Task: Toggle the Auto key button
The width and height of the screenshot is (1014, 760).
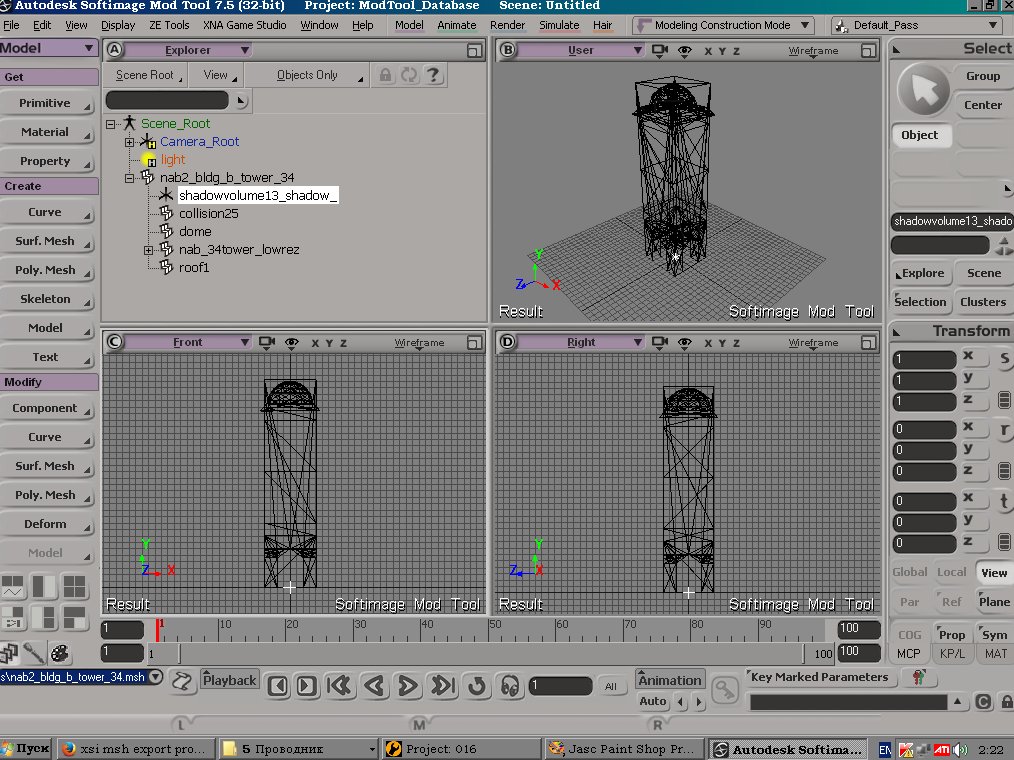Action: (x=653, y=701)
